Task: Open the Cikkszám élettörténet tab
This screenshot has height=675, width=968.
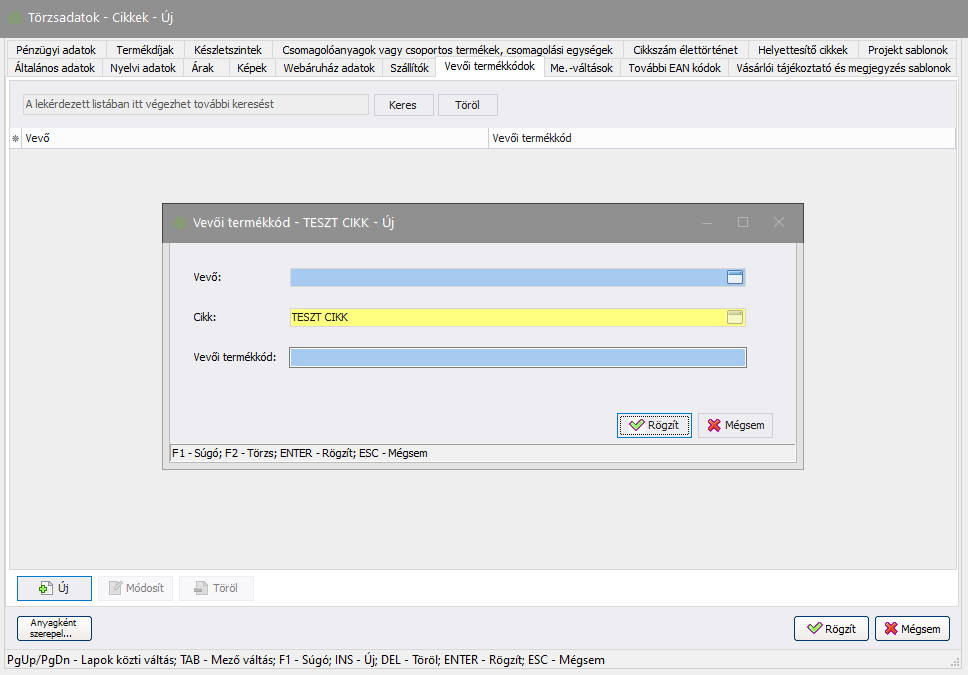Action: [x=684, y=50]
